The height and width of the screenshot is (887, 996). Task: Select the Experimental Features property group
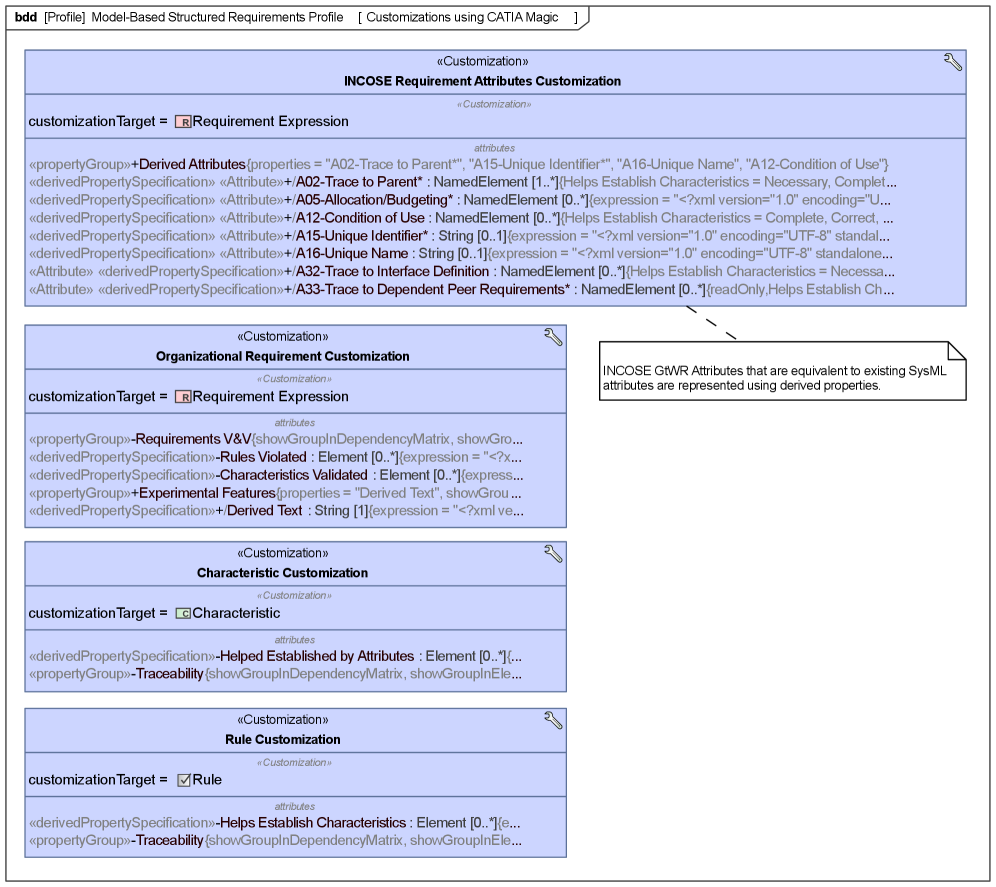(x=275, y=493)
